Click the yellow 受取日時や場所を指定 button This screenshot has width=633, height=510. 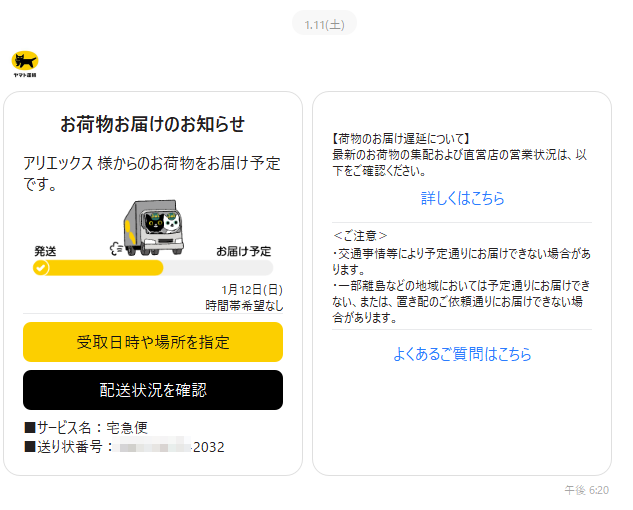[153, 342]
